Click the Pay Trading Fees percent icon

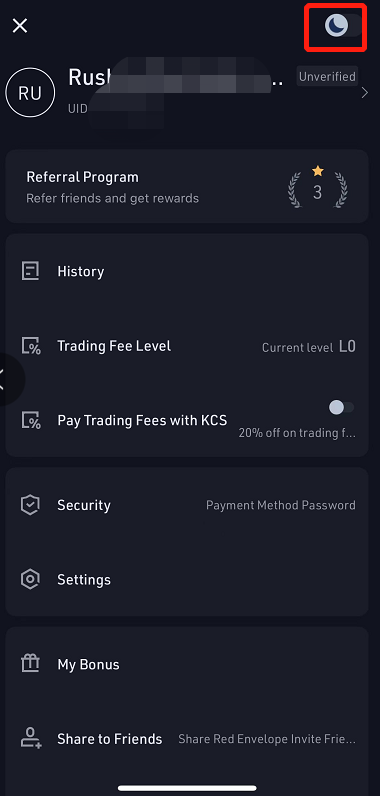[30, 420]
